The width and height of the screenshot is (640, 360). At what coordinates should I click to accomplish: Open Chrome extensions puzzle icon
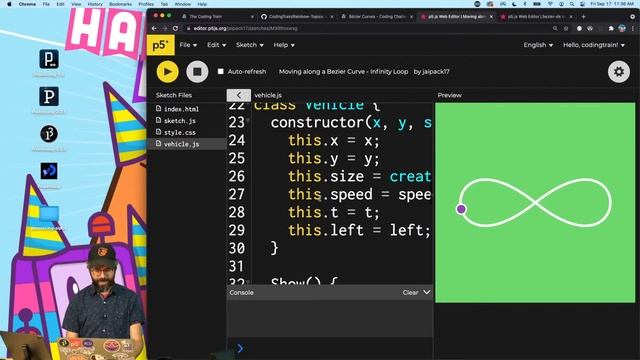pos(611,29)
